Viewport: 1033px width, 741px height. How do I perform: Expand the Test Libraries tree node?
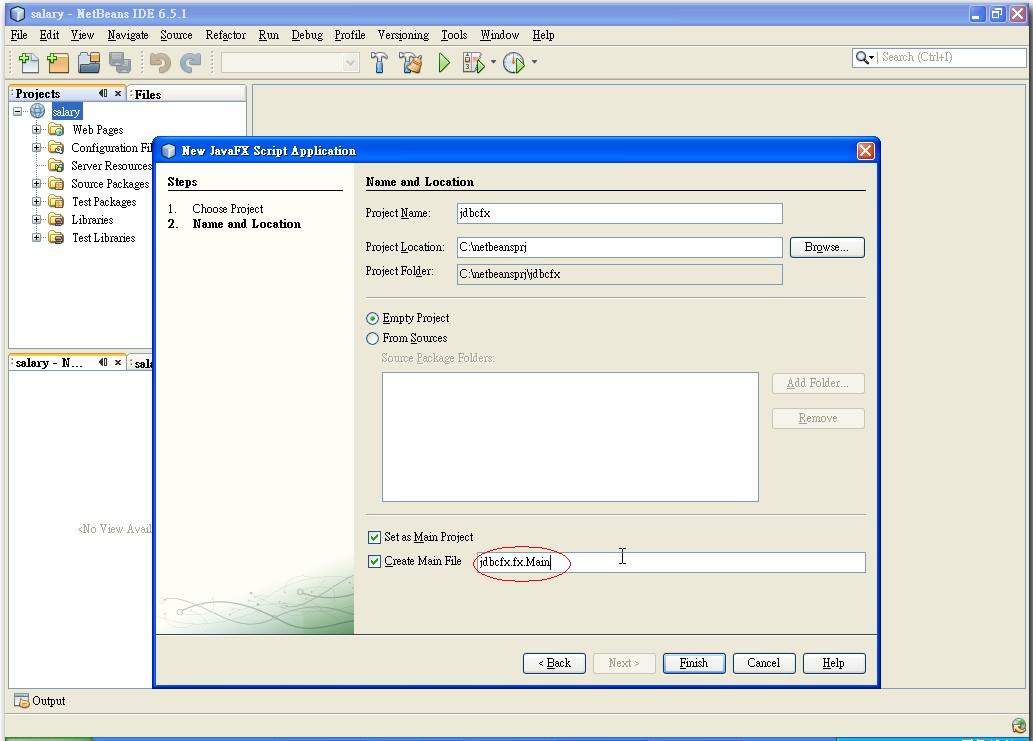click(x=36, y=238)
